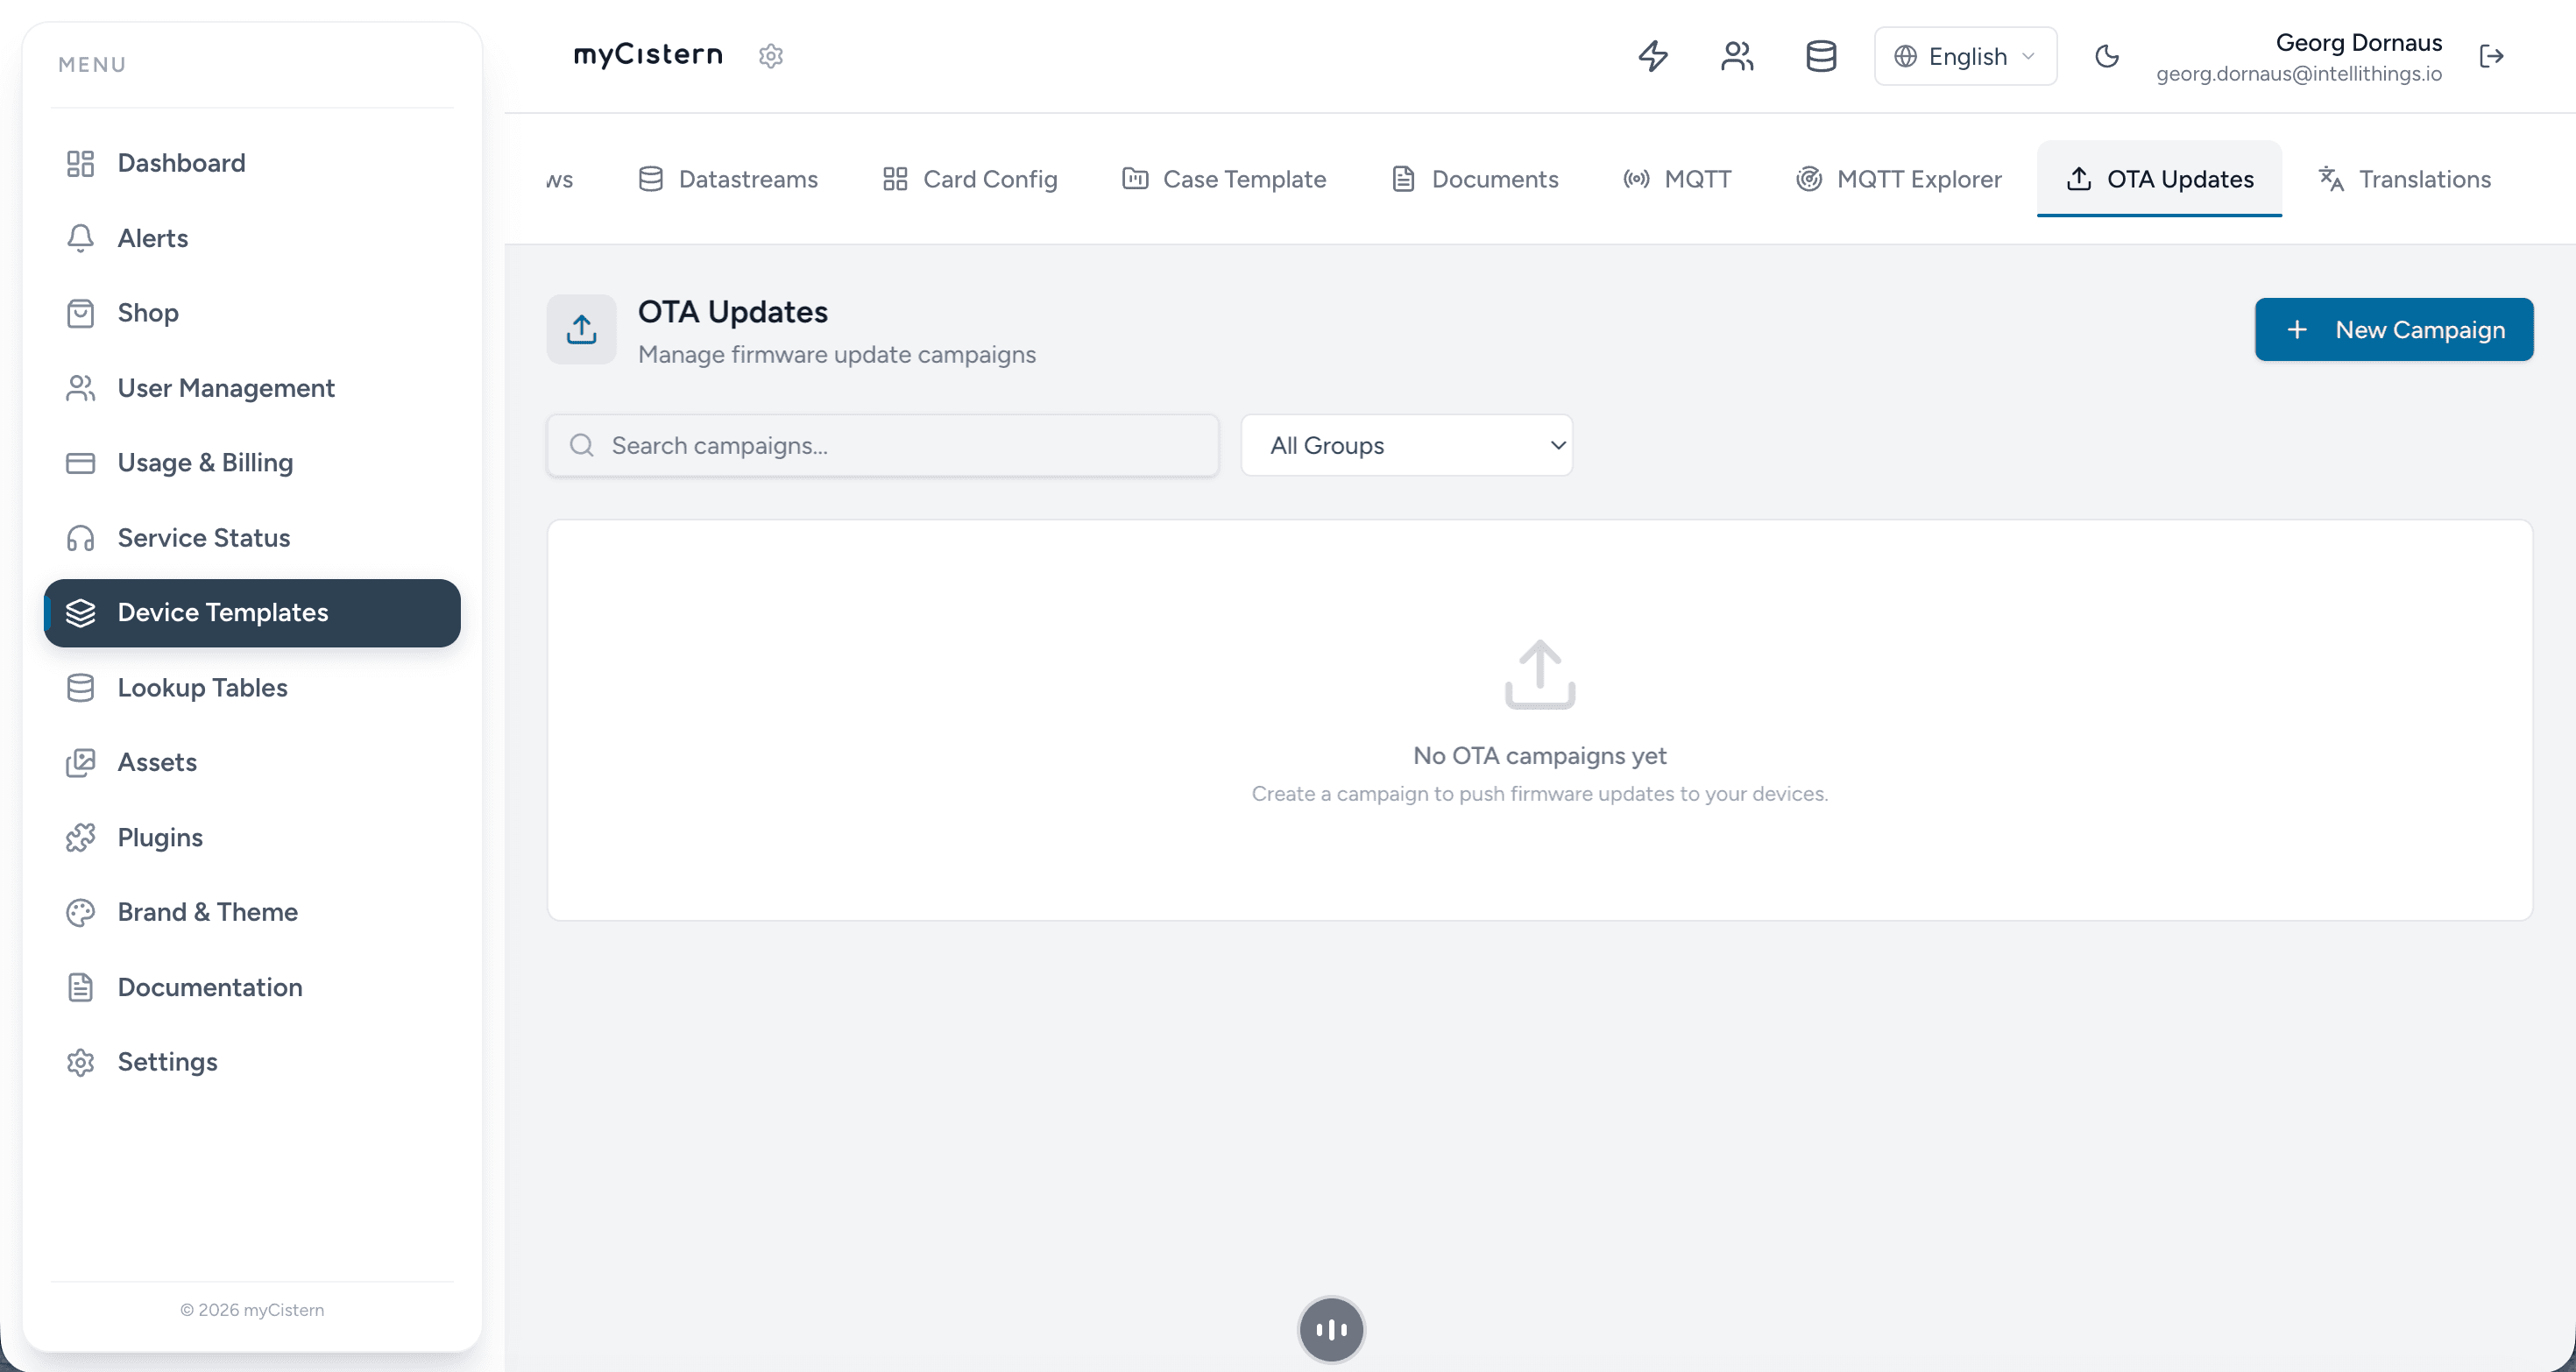2576x1372 pixels.
Task: Click 'No OTA campaigns yet' text
Action: [x=1540, y=756]
